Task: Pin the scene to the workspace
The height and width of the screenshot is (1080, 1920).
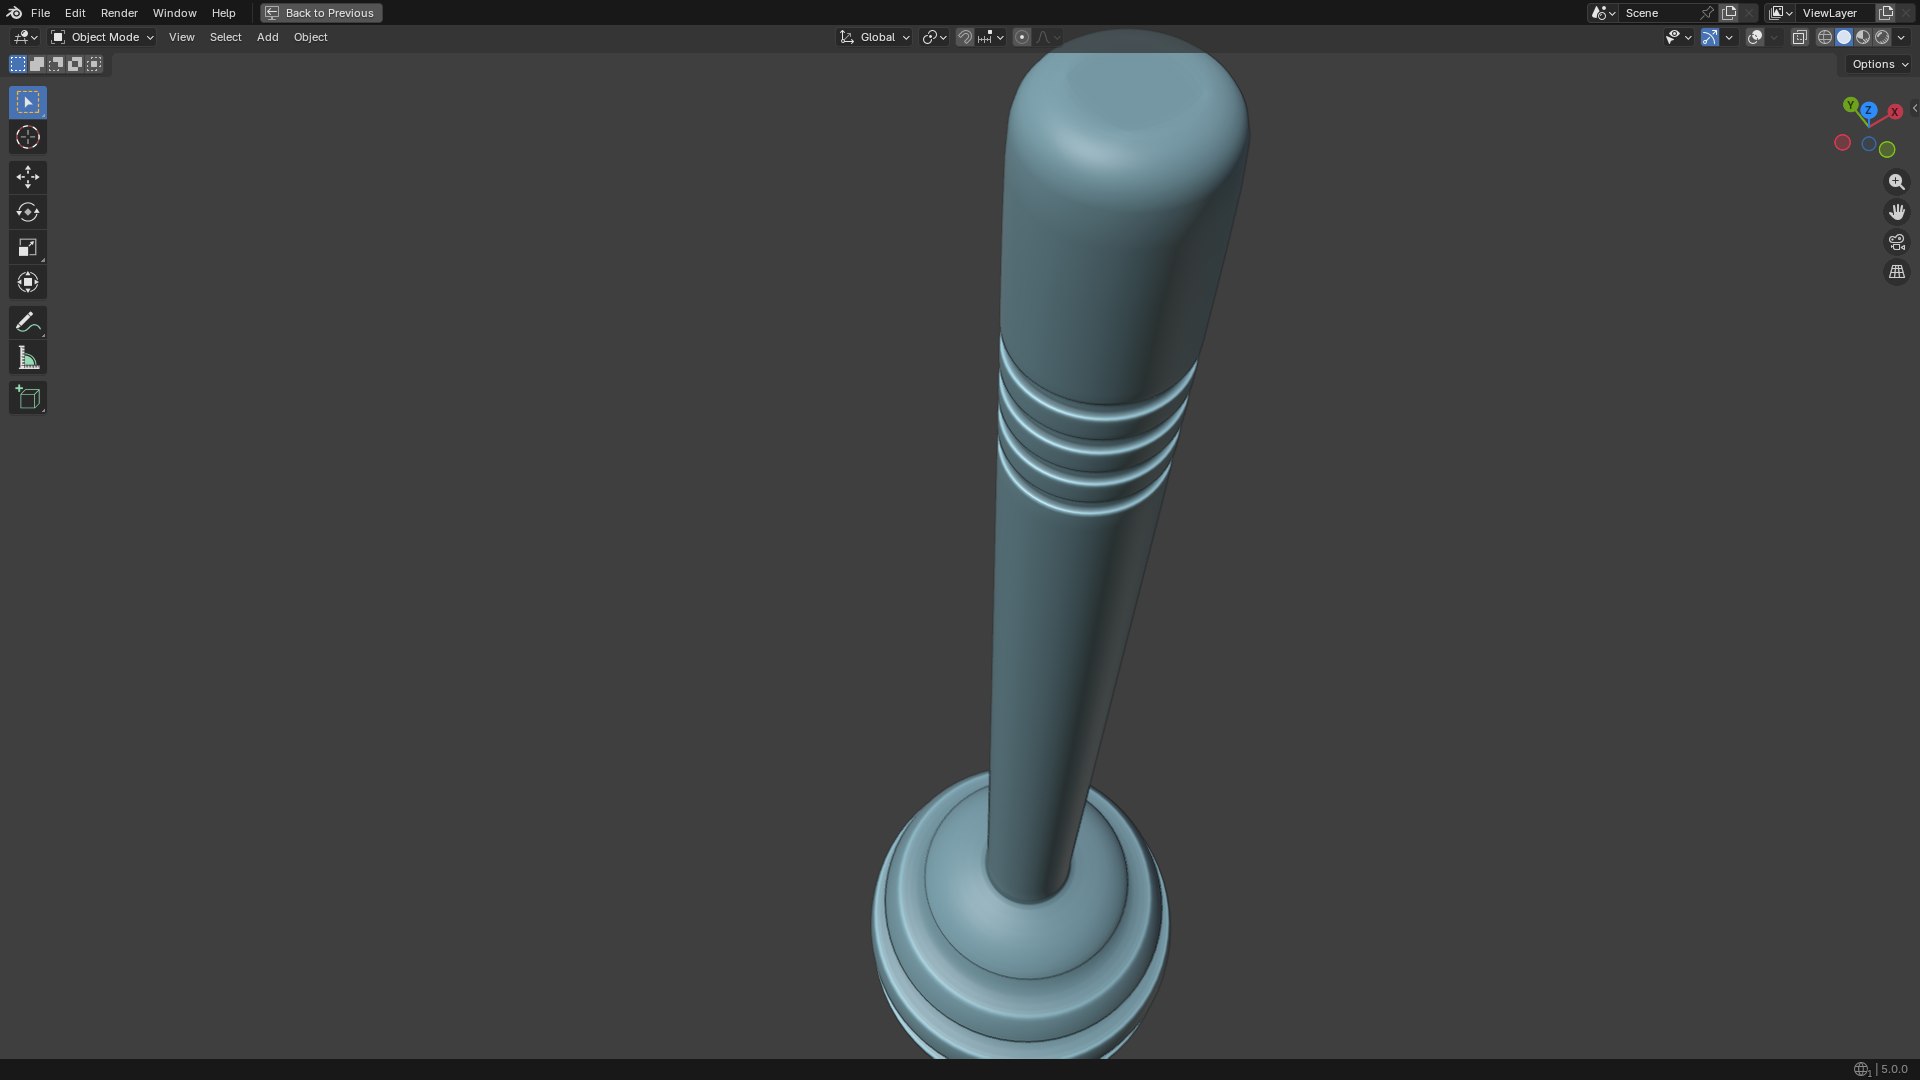Action: (1707, 13)
